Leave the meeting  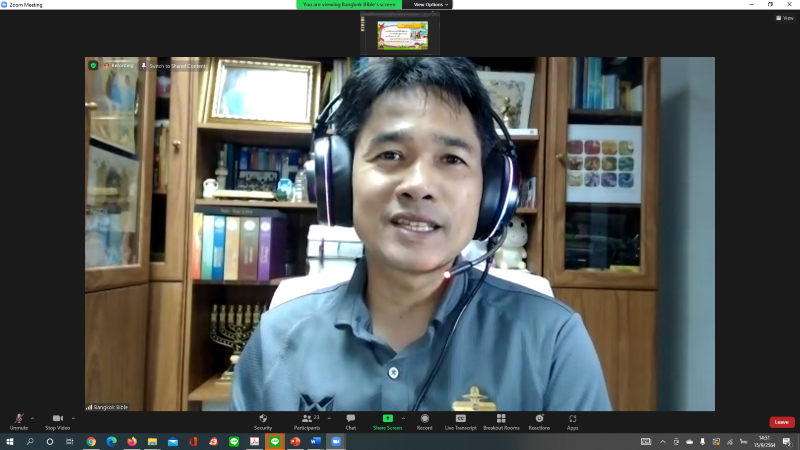782,422
